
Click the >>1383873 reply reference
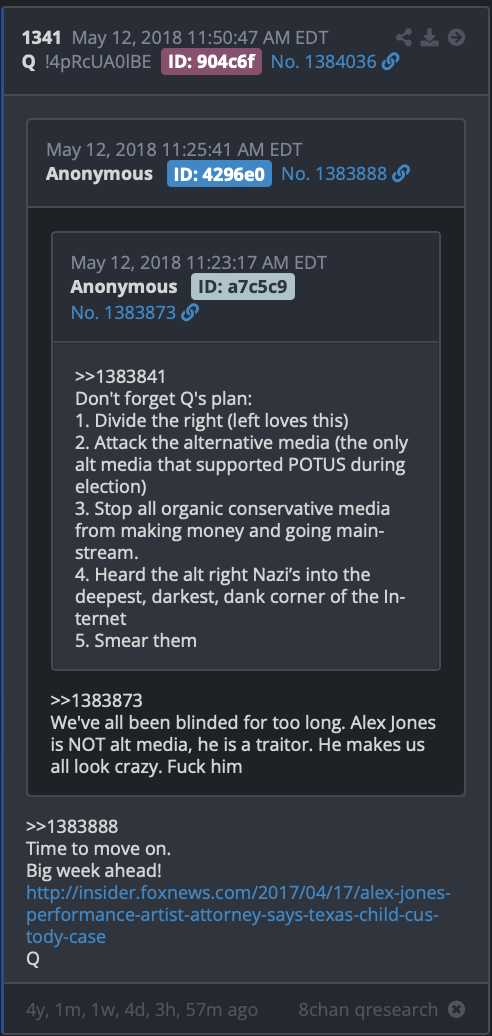tap(96, 700)
